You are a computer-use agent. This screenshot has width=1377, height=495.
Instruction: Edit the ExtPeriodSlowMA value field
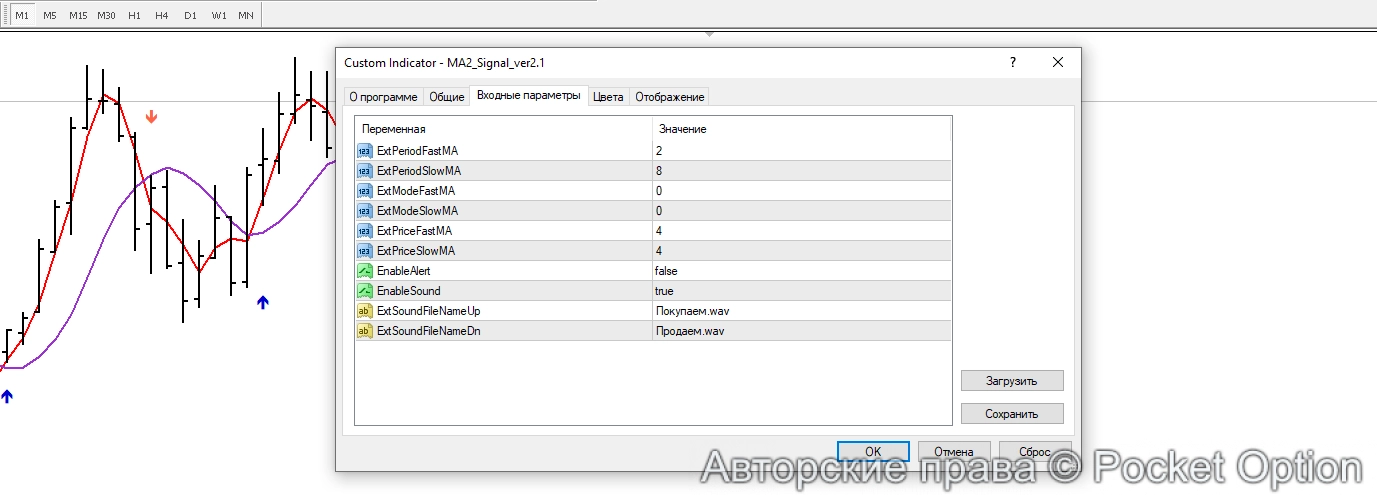800,170
